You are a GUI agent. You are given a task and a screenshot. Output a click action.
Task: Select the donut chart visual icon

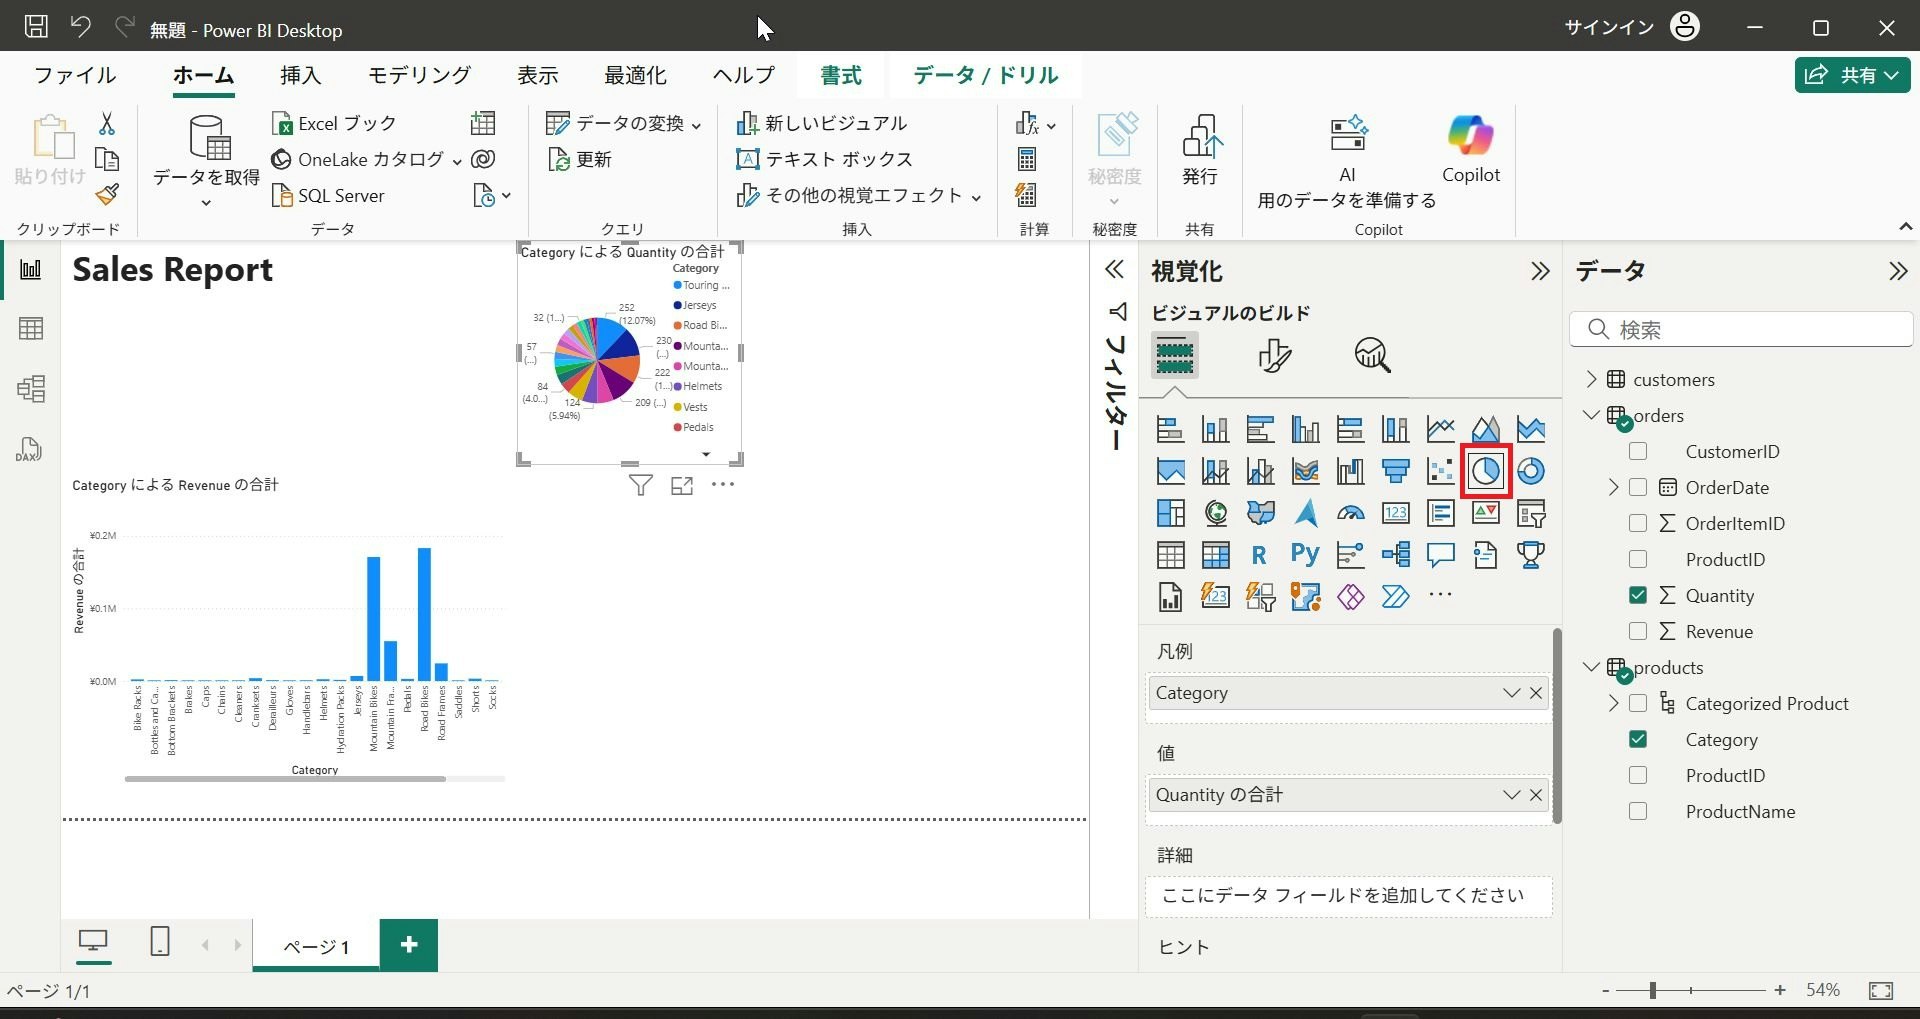(1531, 471)
